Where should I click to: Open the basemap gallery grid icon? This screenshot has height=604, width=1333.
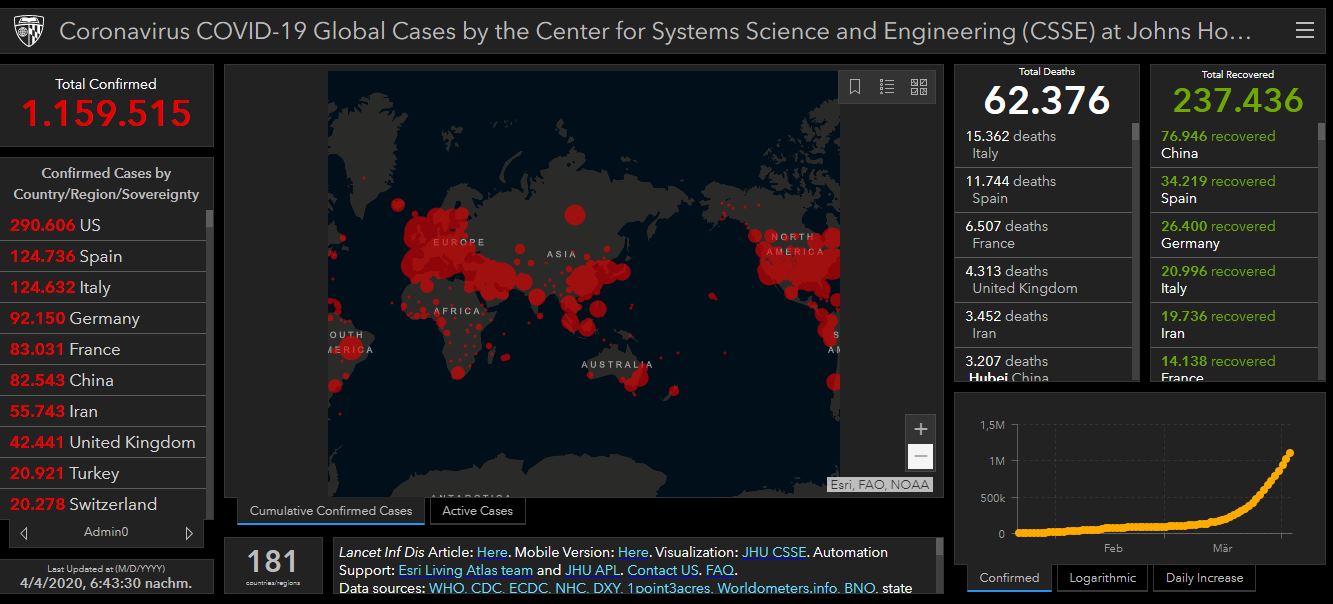[919, 87]
